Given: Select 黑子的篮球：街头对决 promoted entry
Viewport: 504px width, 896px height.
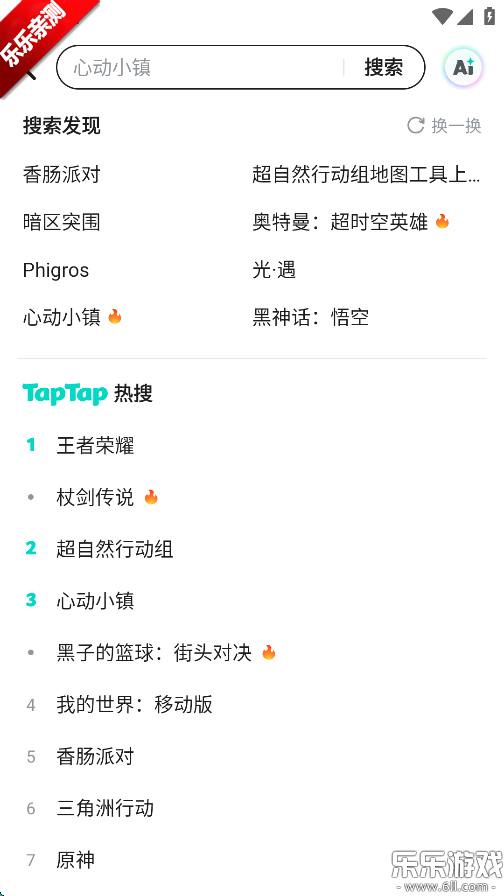Looking at the screenshot, I should tap(154, 653).
